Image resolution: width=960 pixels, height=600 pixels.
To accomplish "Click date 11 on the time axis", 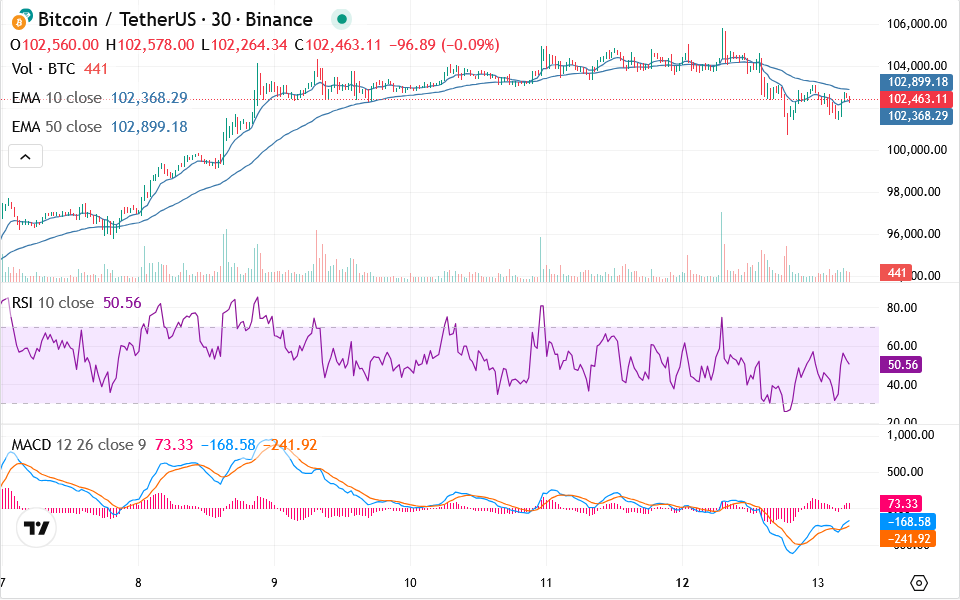I will coord(546,583).
